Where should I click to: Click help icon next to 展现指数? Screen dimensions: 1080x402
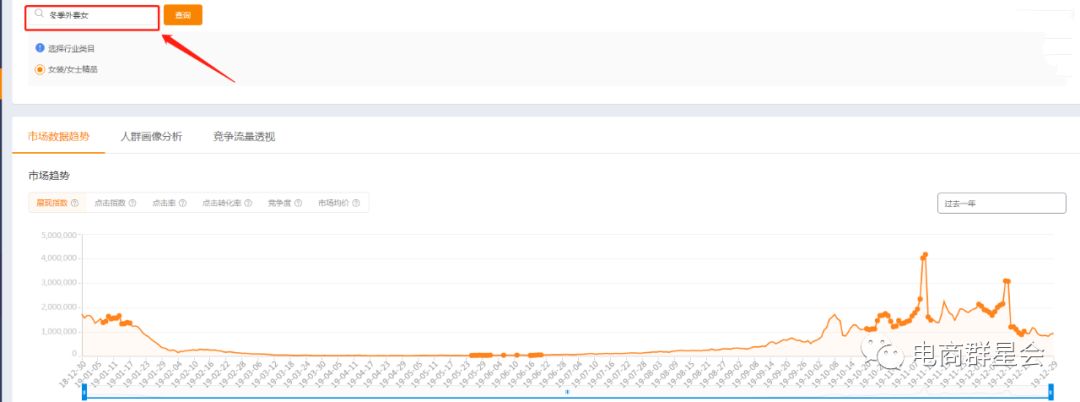[74, 203]
